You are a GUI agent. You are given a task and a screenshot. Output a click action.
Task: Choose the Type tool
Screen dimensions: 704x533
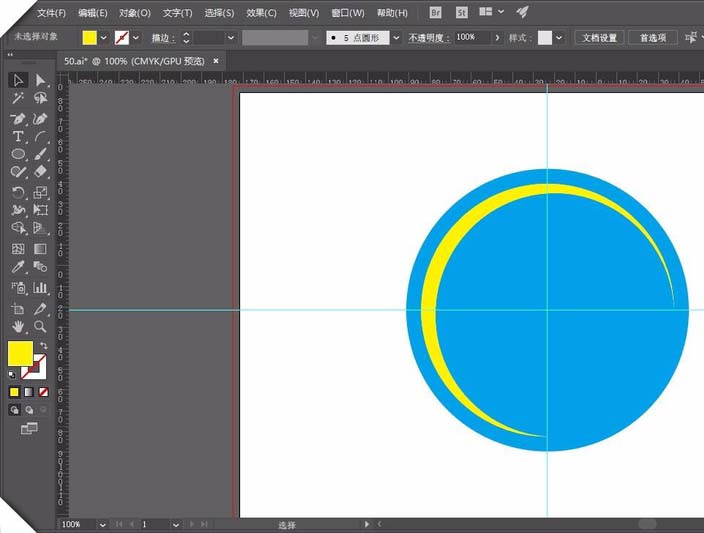[18, 137]
